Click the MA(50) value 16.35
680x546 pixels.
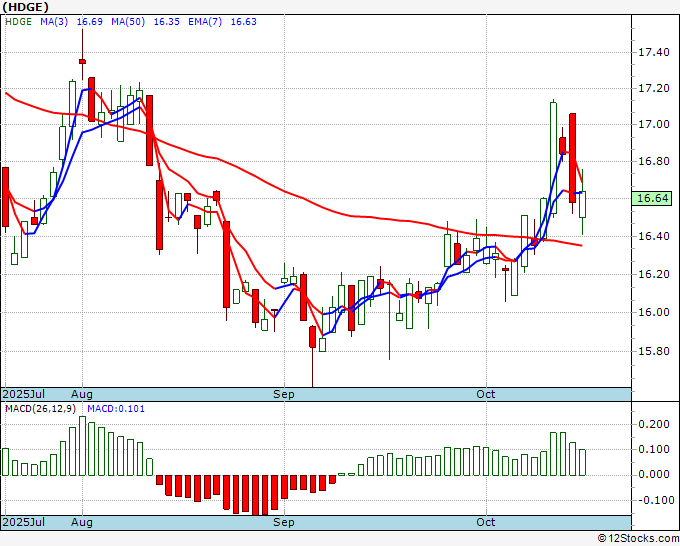[167, 22]
